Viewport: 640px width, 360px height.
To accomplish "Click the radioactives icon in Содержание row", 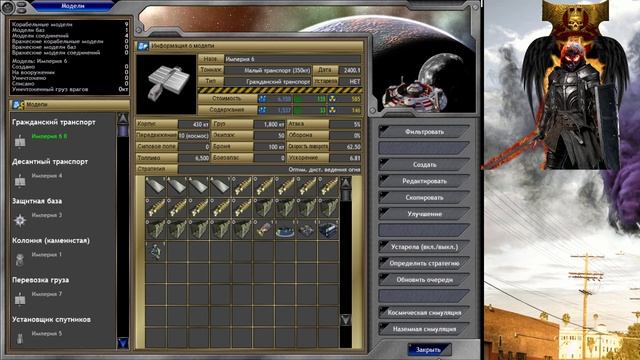I will (x=332, y=110).
